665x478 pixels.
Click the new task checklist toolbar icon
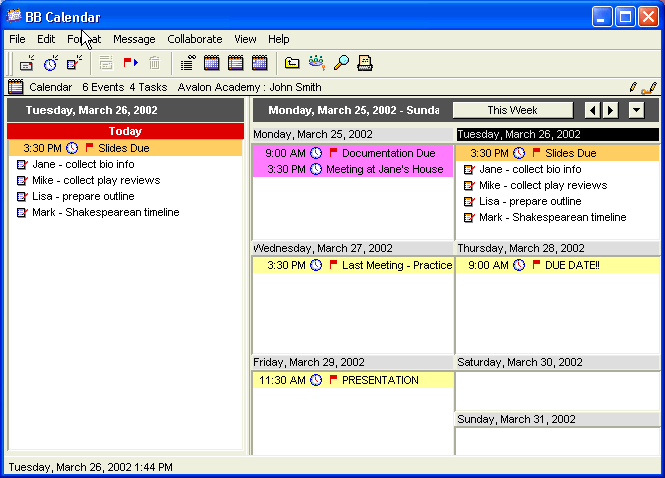coord(74,63)
